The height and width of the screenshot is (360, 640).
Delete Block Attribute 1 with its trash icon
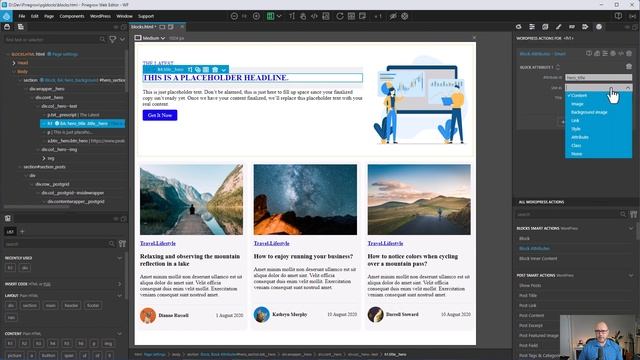coord(629,67)
